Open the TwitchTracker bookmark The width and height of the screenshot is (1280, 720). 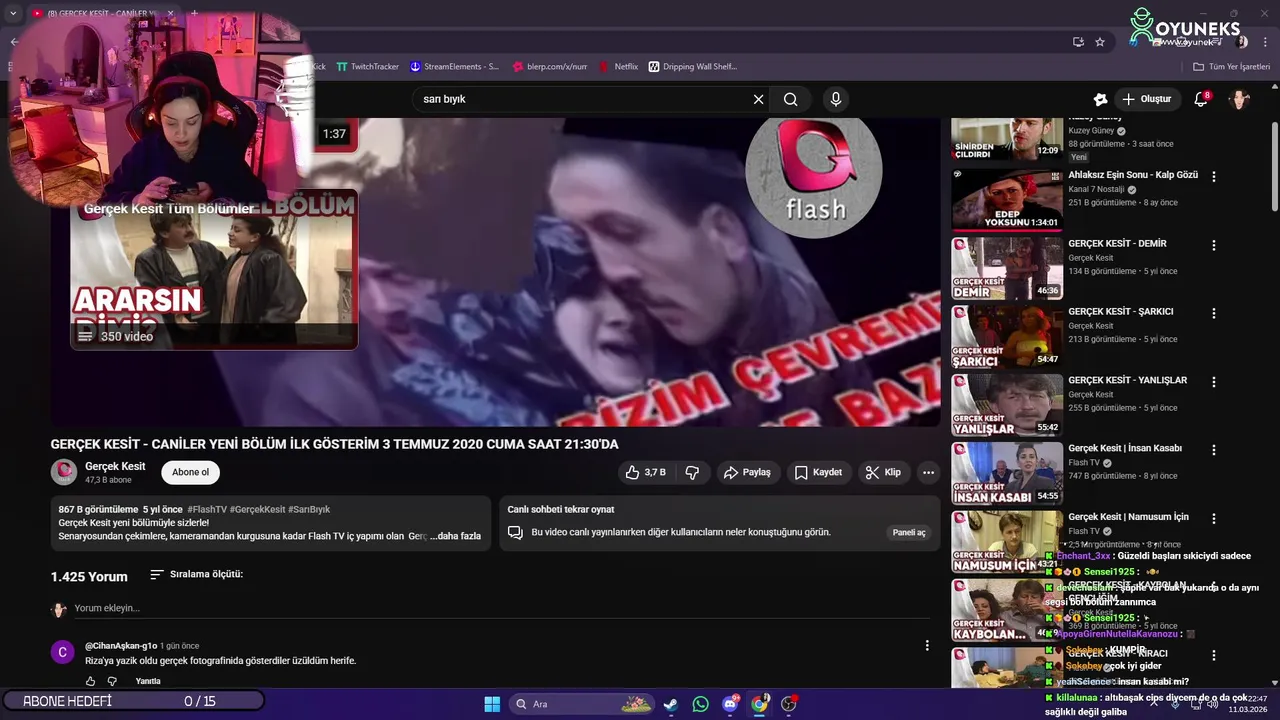coord(367,67)
